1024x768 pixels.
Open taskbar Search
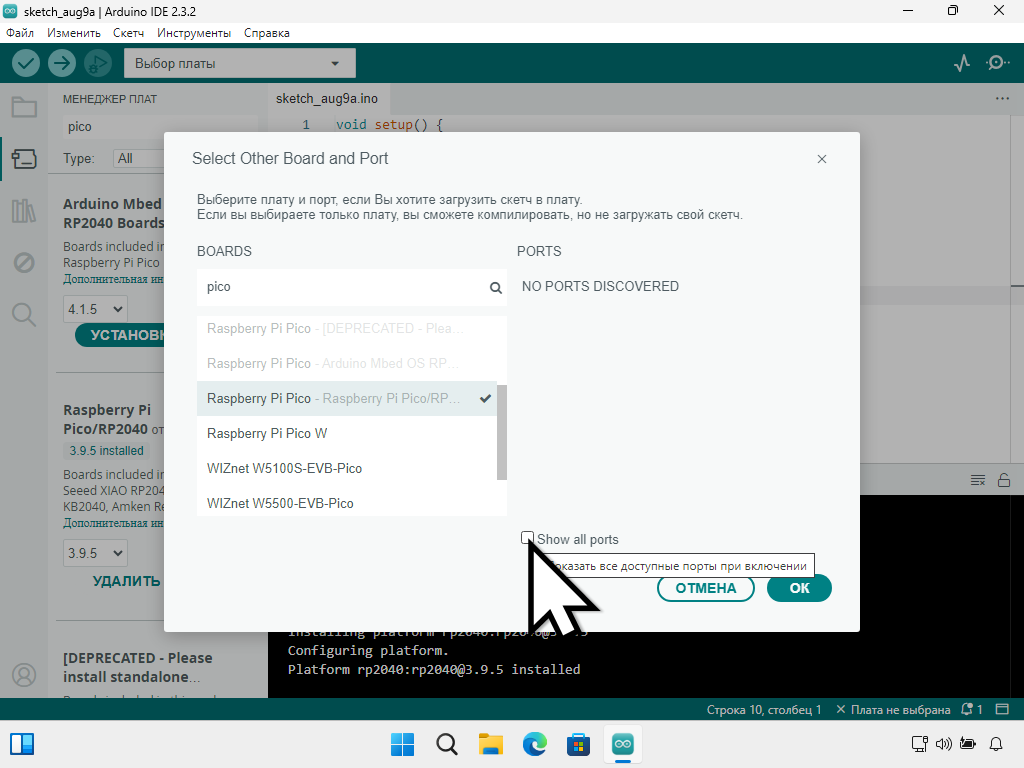click(447, 744)
